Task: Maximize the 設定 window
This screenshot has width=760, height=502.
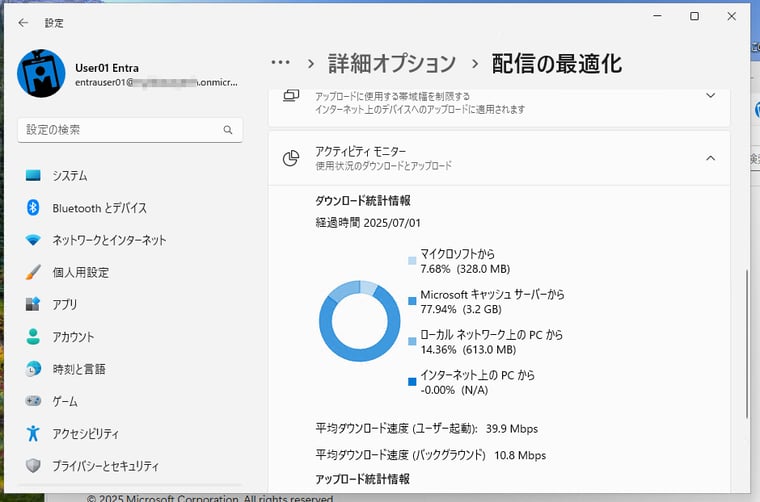Action: 694,16
